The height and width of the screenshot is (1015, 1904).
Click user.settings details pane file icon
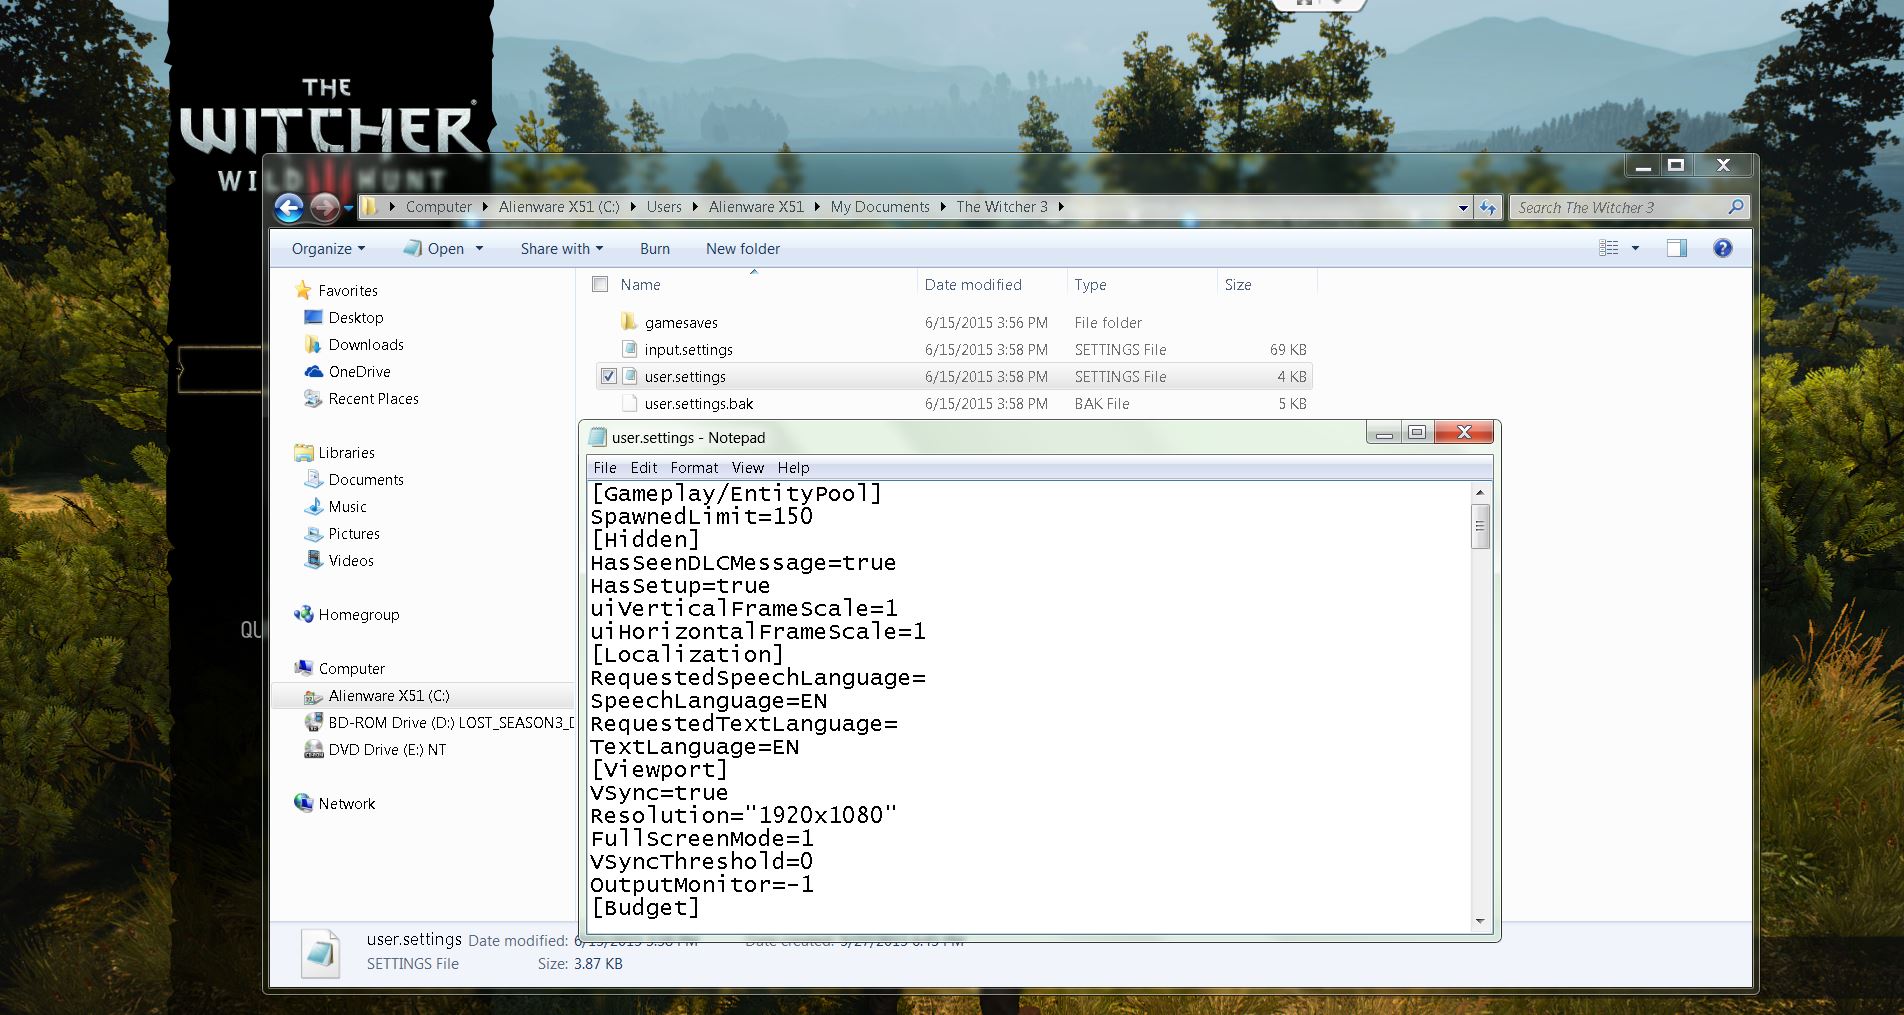tap(321, 952)
